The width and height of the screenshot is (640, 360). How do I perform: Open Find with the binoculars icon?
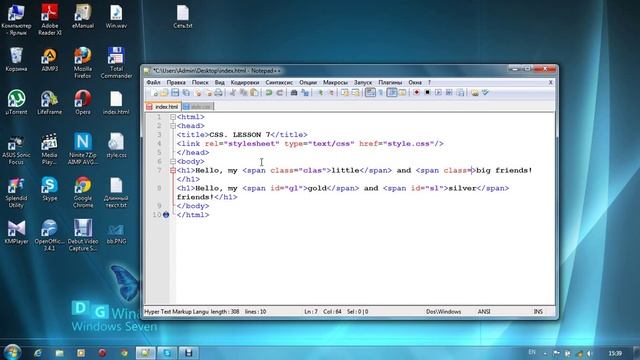(x=294, y=93)
